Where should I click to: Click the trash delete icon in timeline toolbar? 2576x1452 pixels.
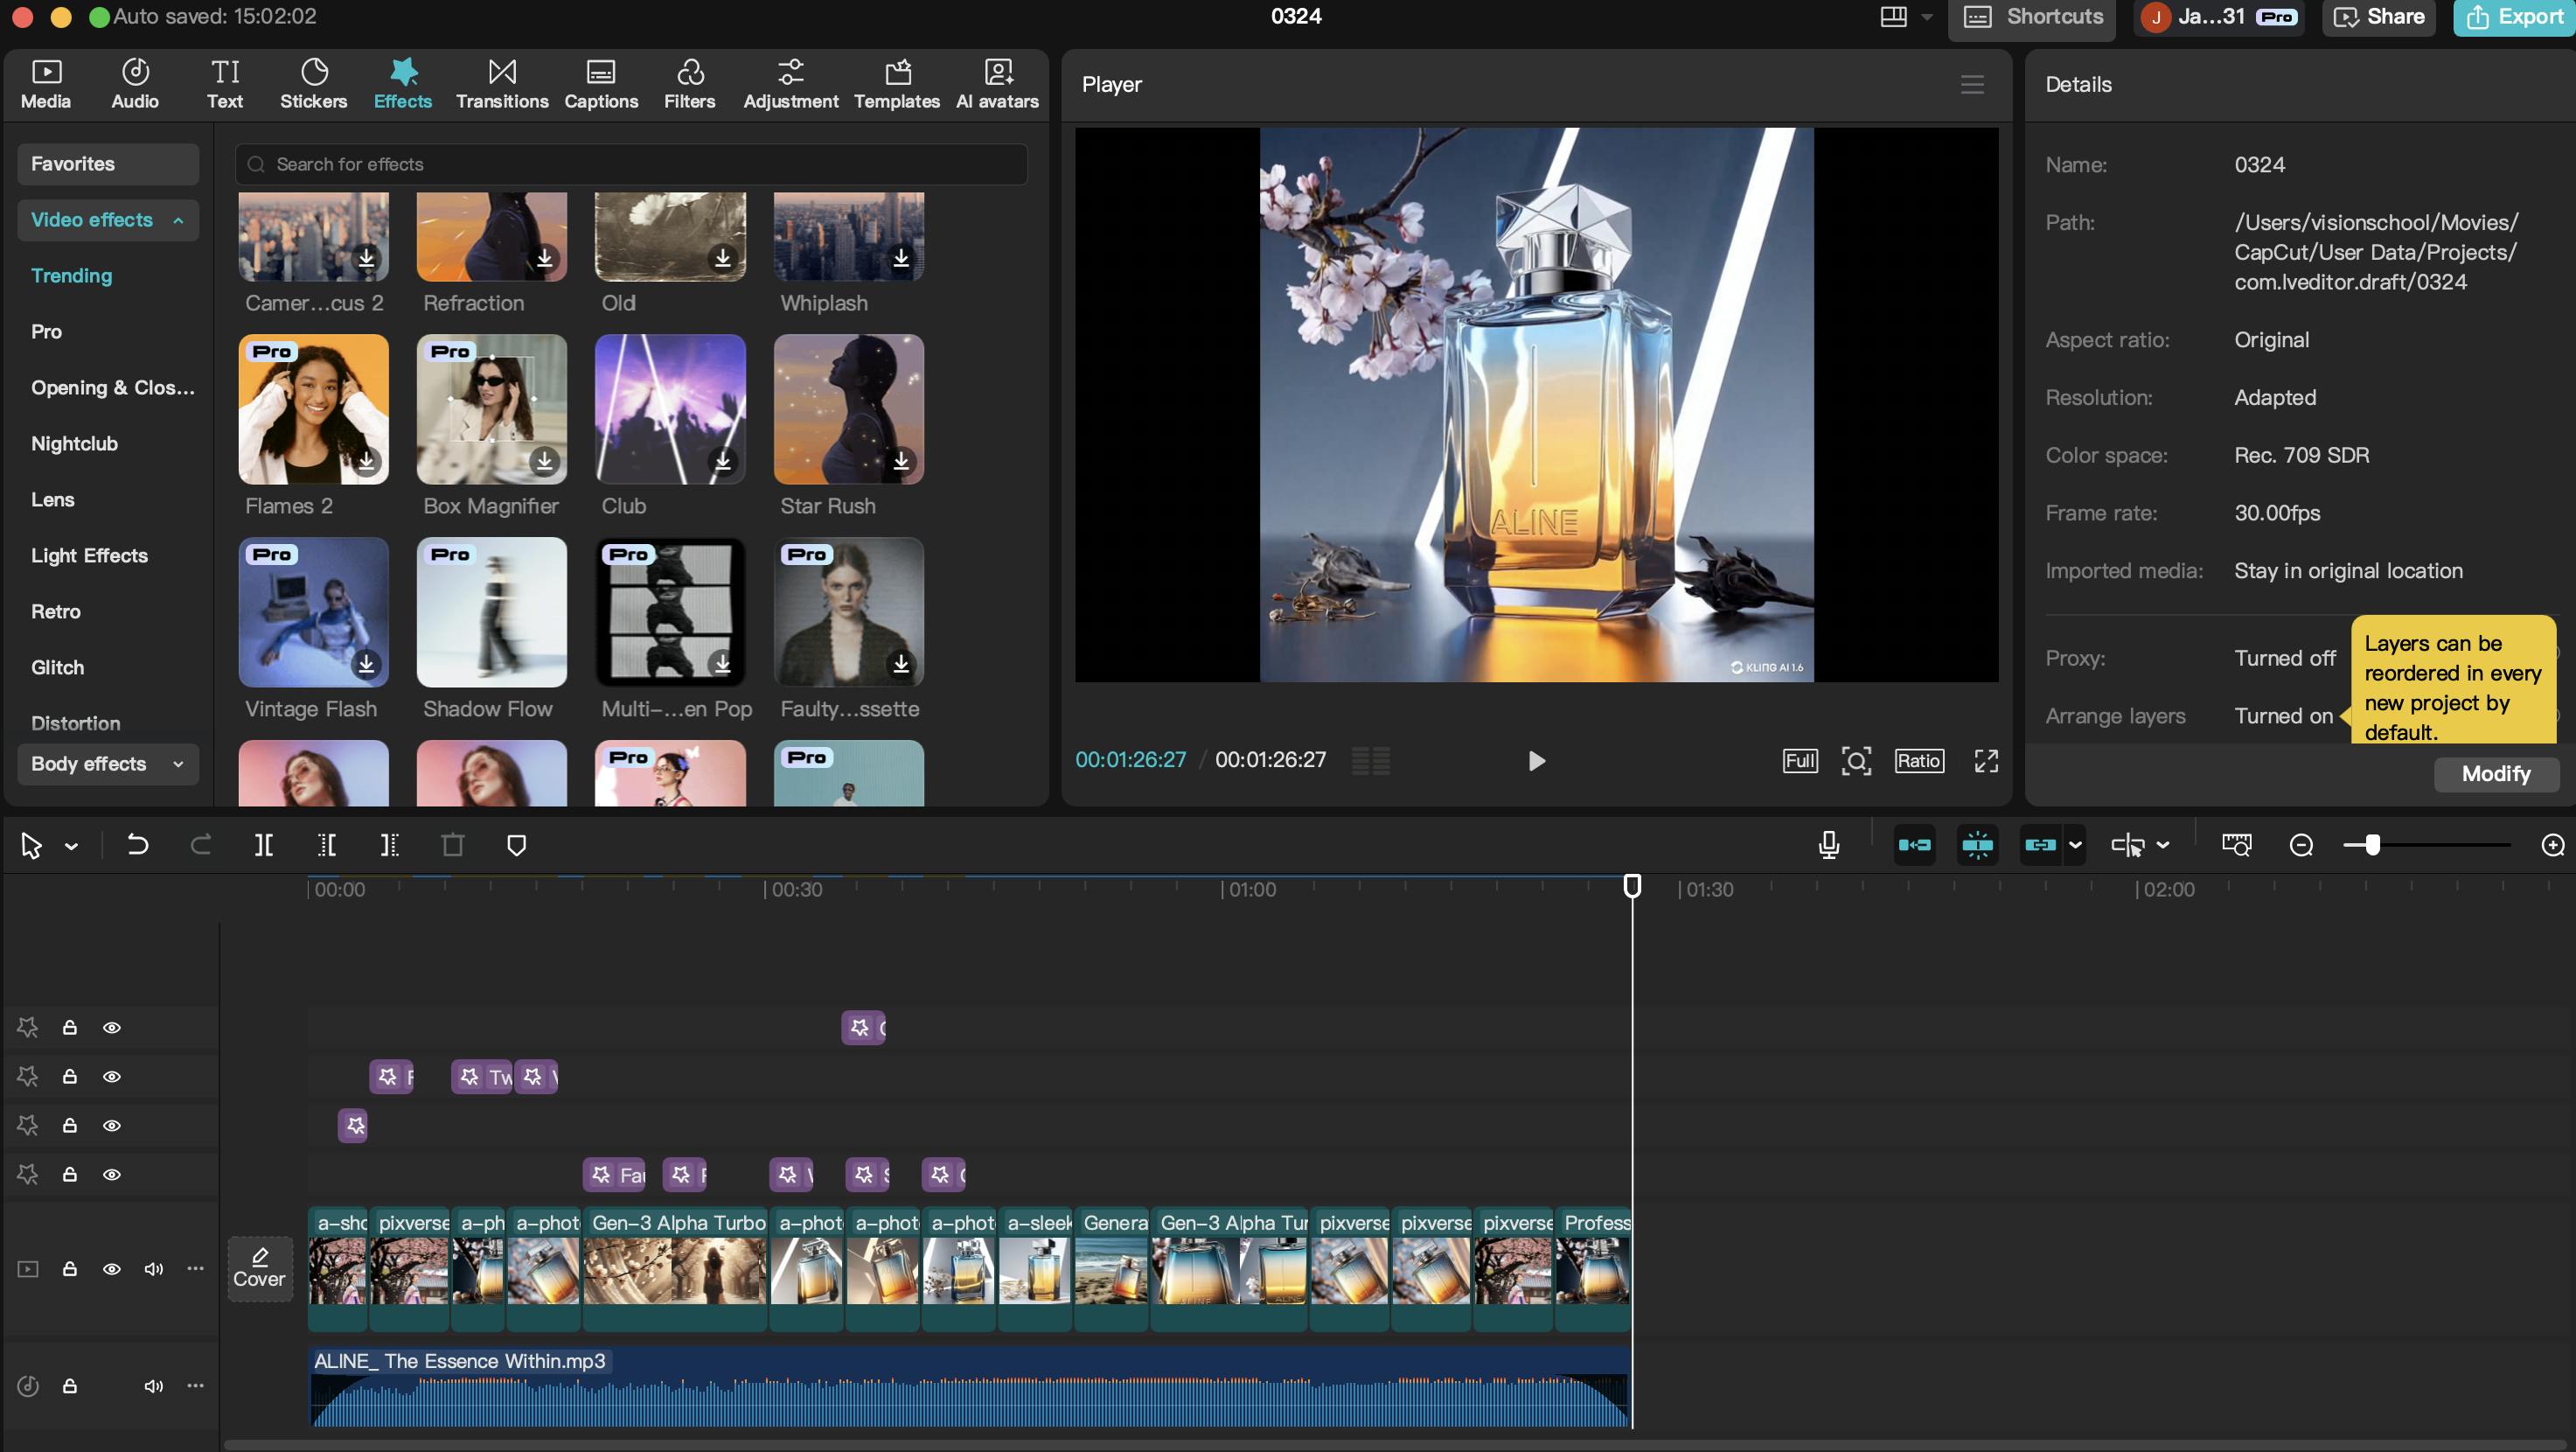[x=453, y=846]
